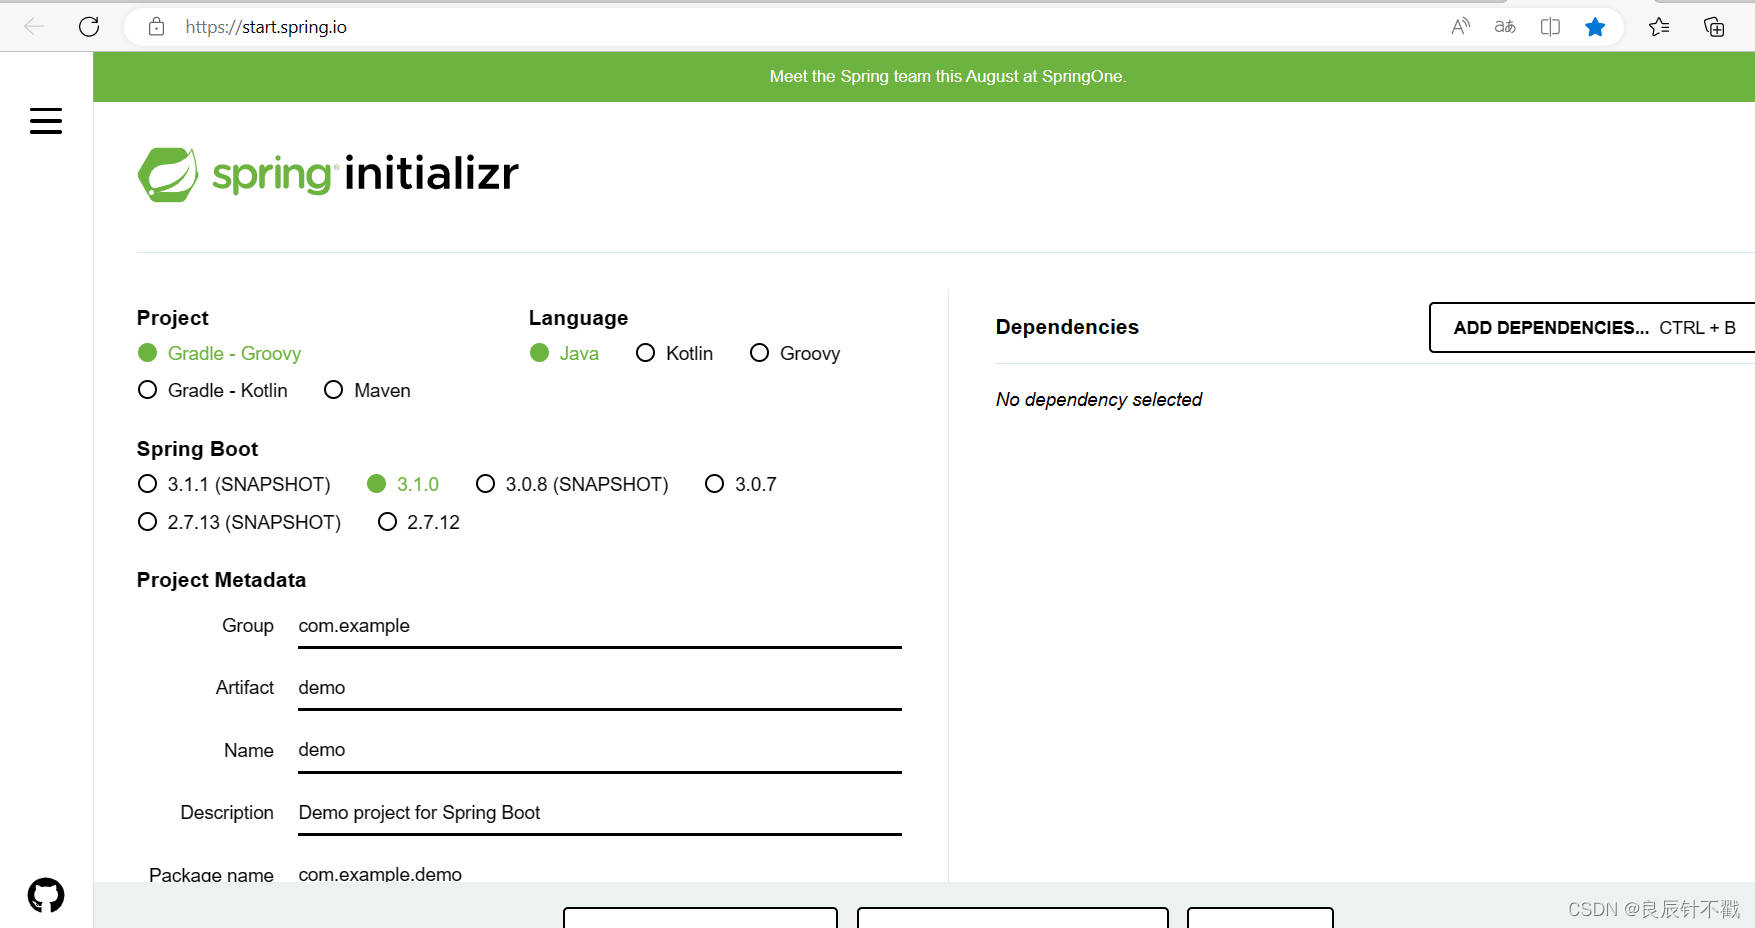Click the Description input field
Image resolution: width=1755 pixels, height=928 pixels.
click(x=600, y=813)
